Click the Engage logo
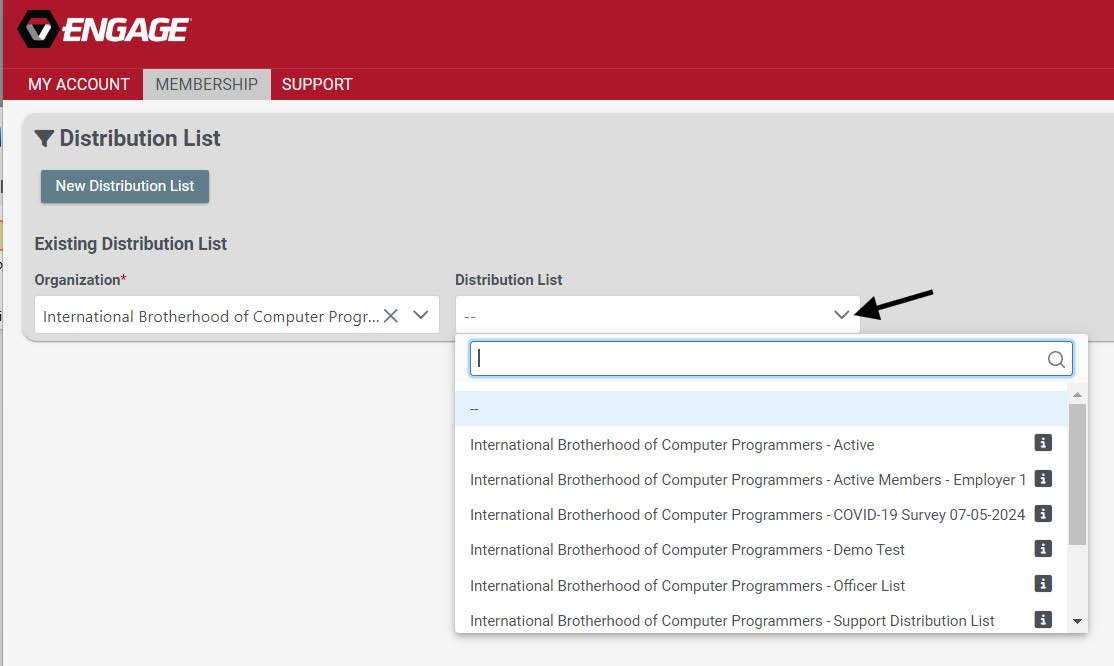 [x=104, y=29]
